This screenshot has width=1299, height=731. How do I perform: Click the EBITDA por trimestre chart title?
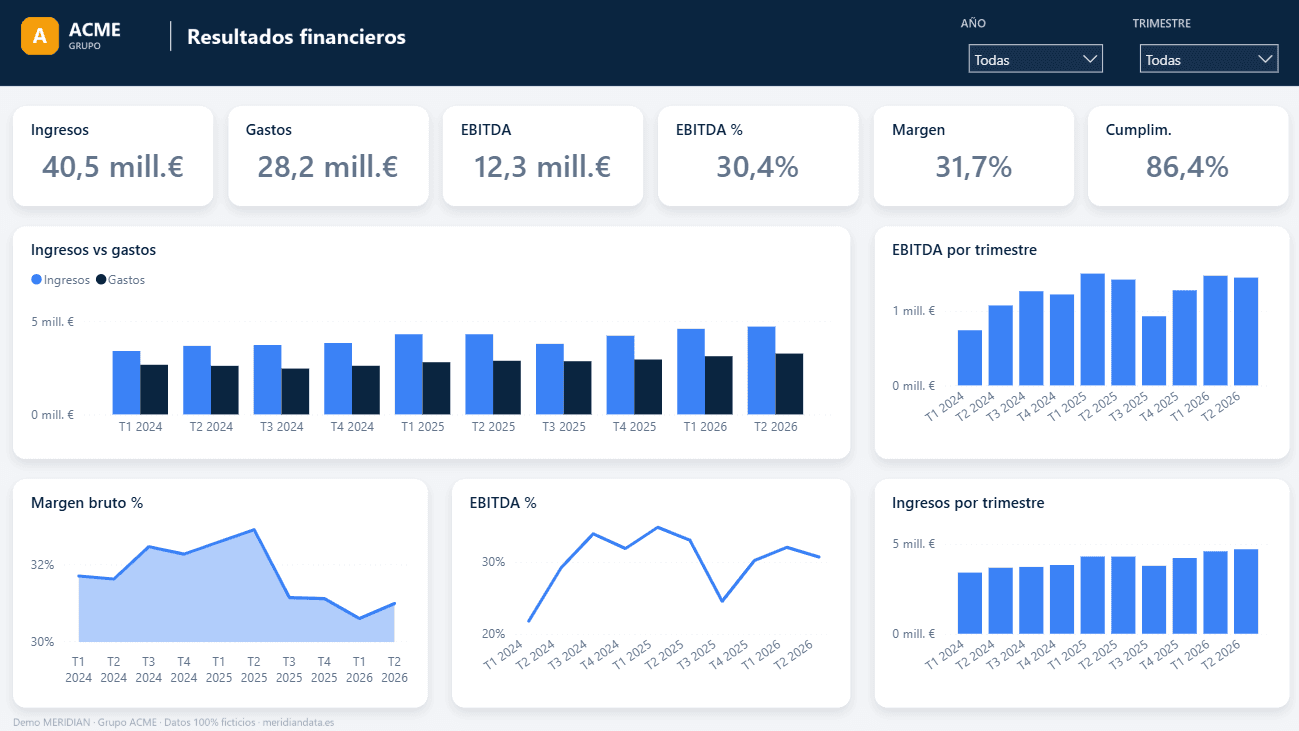point(964,250)
